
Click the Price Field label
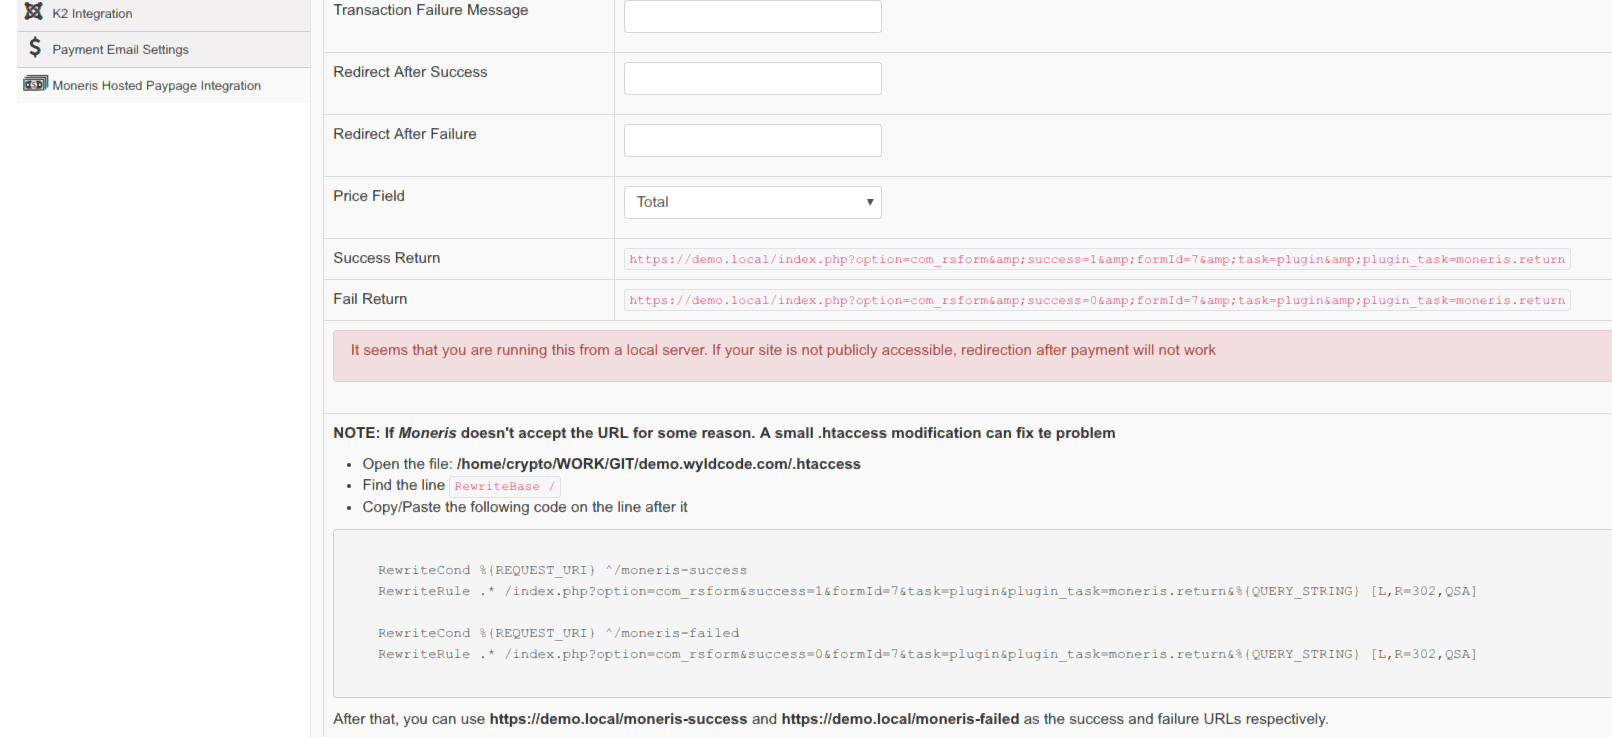369,196
